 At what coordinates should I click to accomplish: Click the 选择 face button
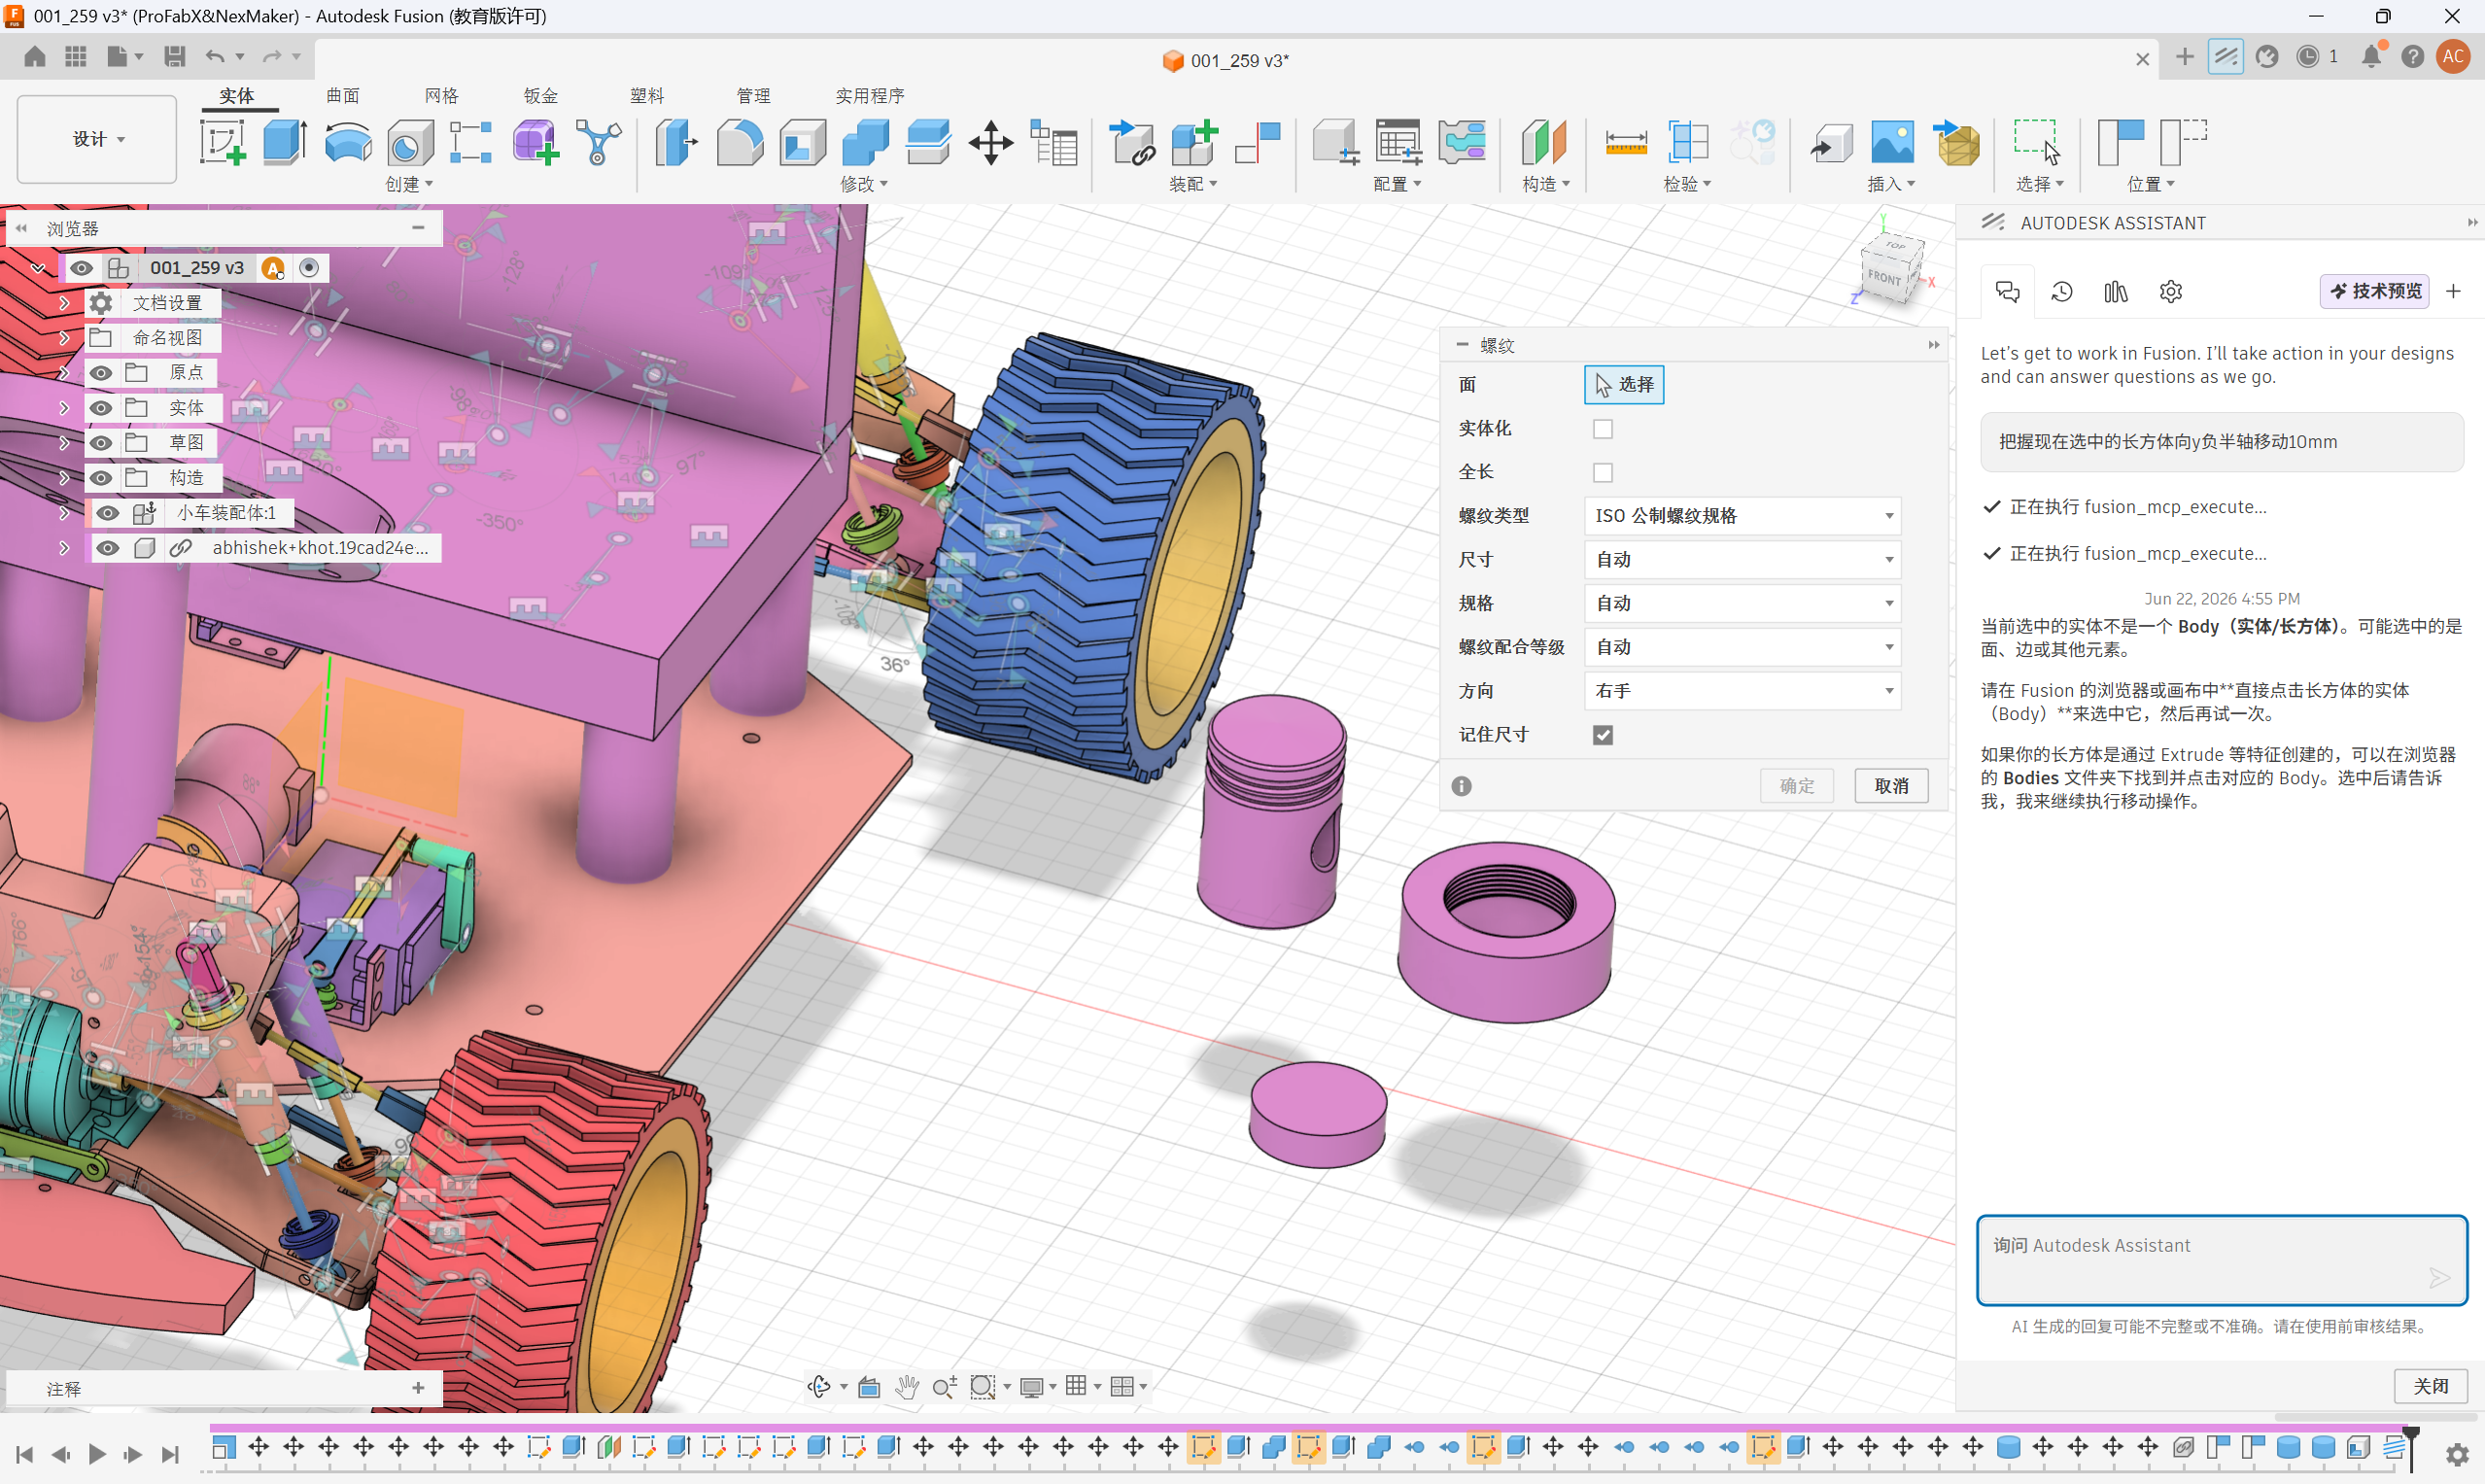pos(1624,385)
